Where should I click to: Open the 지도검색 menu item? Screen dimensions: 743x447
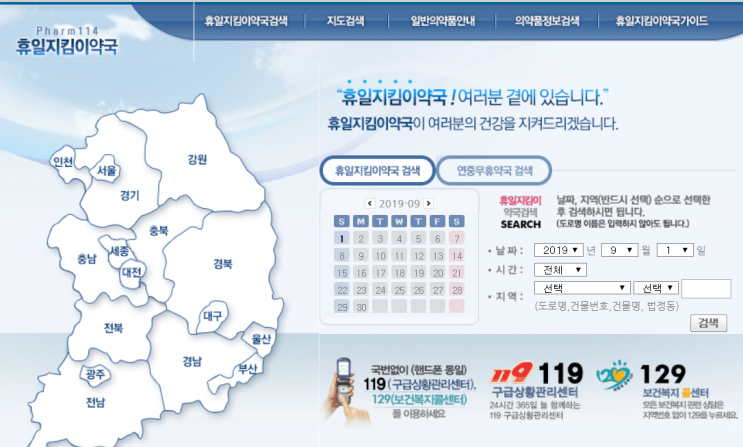point(345,21)
